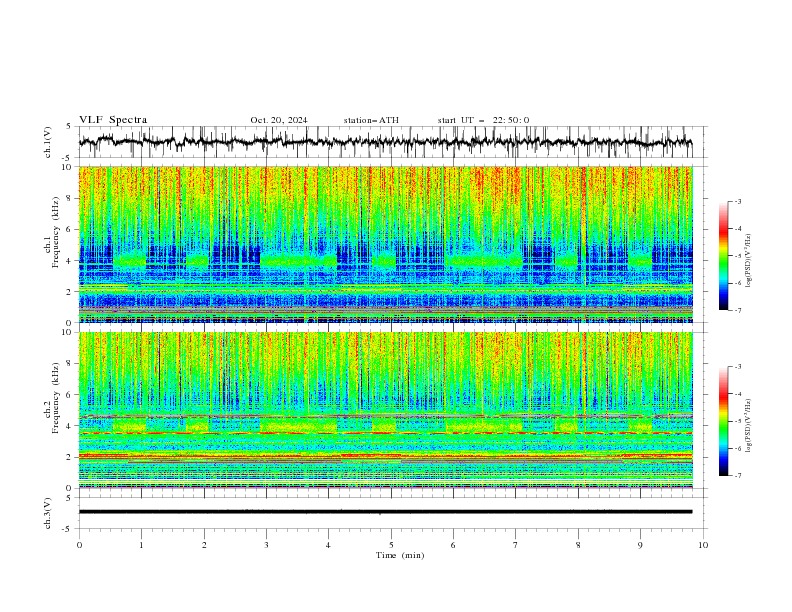Click time axis tick label "1"

pos(141,545)
